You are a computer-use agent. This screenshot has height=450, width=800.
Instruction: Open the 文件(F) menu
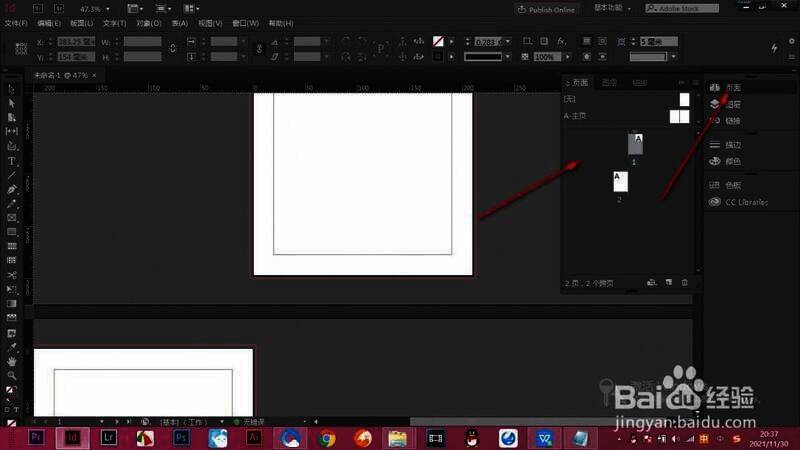tap(18, 23)
